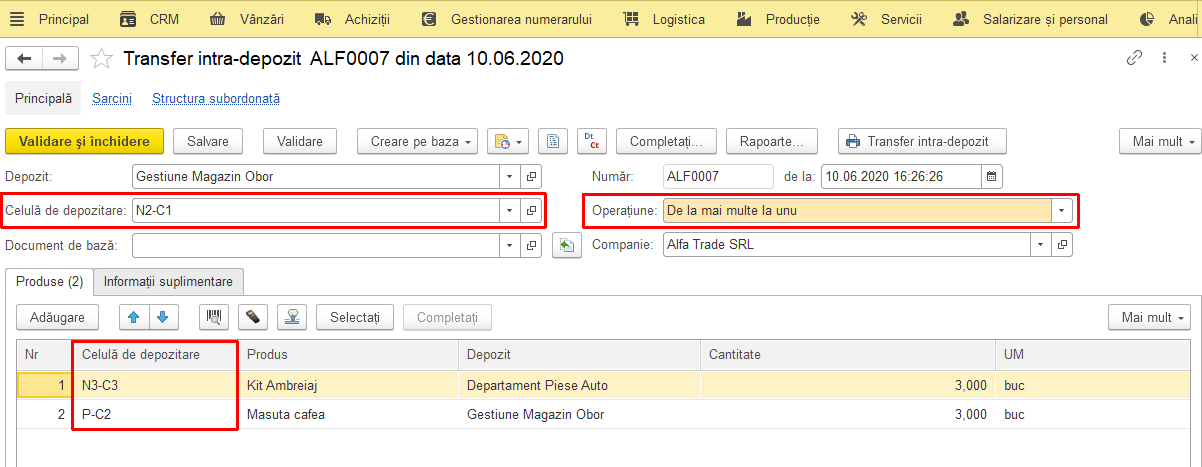Click Validare și închidere button
This screenshot has height=467, width=1202.
pos(84,142)
